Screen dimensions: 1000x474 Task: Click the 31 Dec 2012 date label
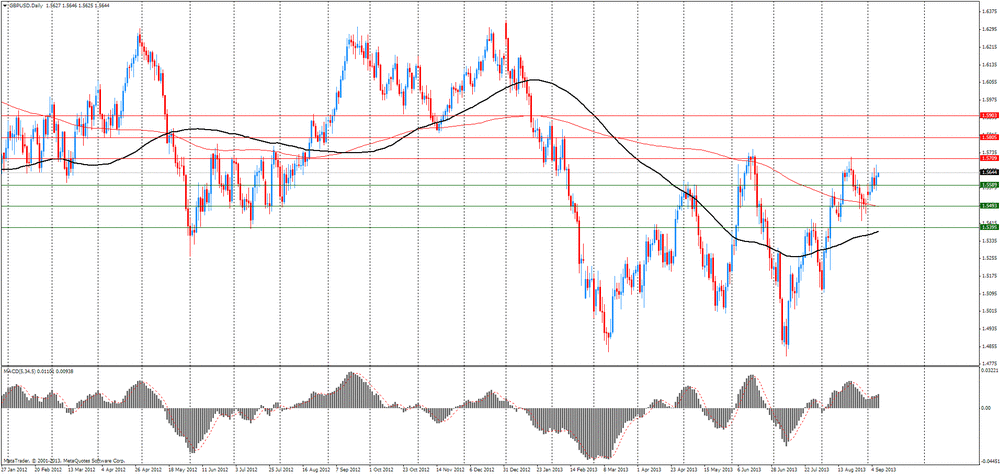516,468
